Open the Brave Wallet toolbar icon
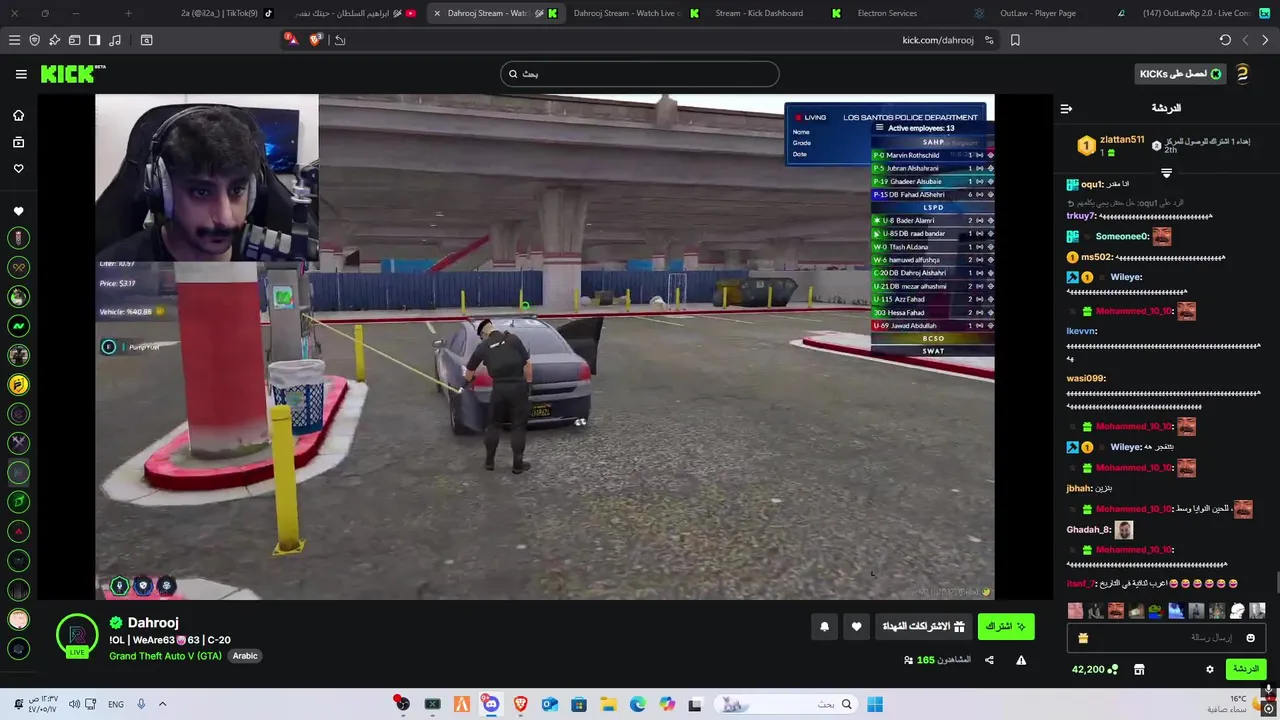Image resolution: width=1280 pixels, height=720 pixels. coord(74,40)
